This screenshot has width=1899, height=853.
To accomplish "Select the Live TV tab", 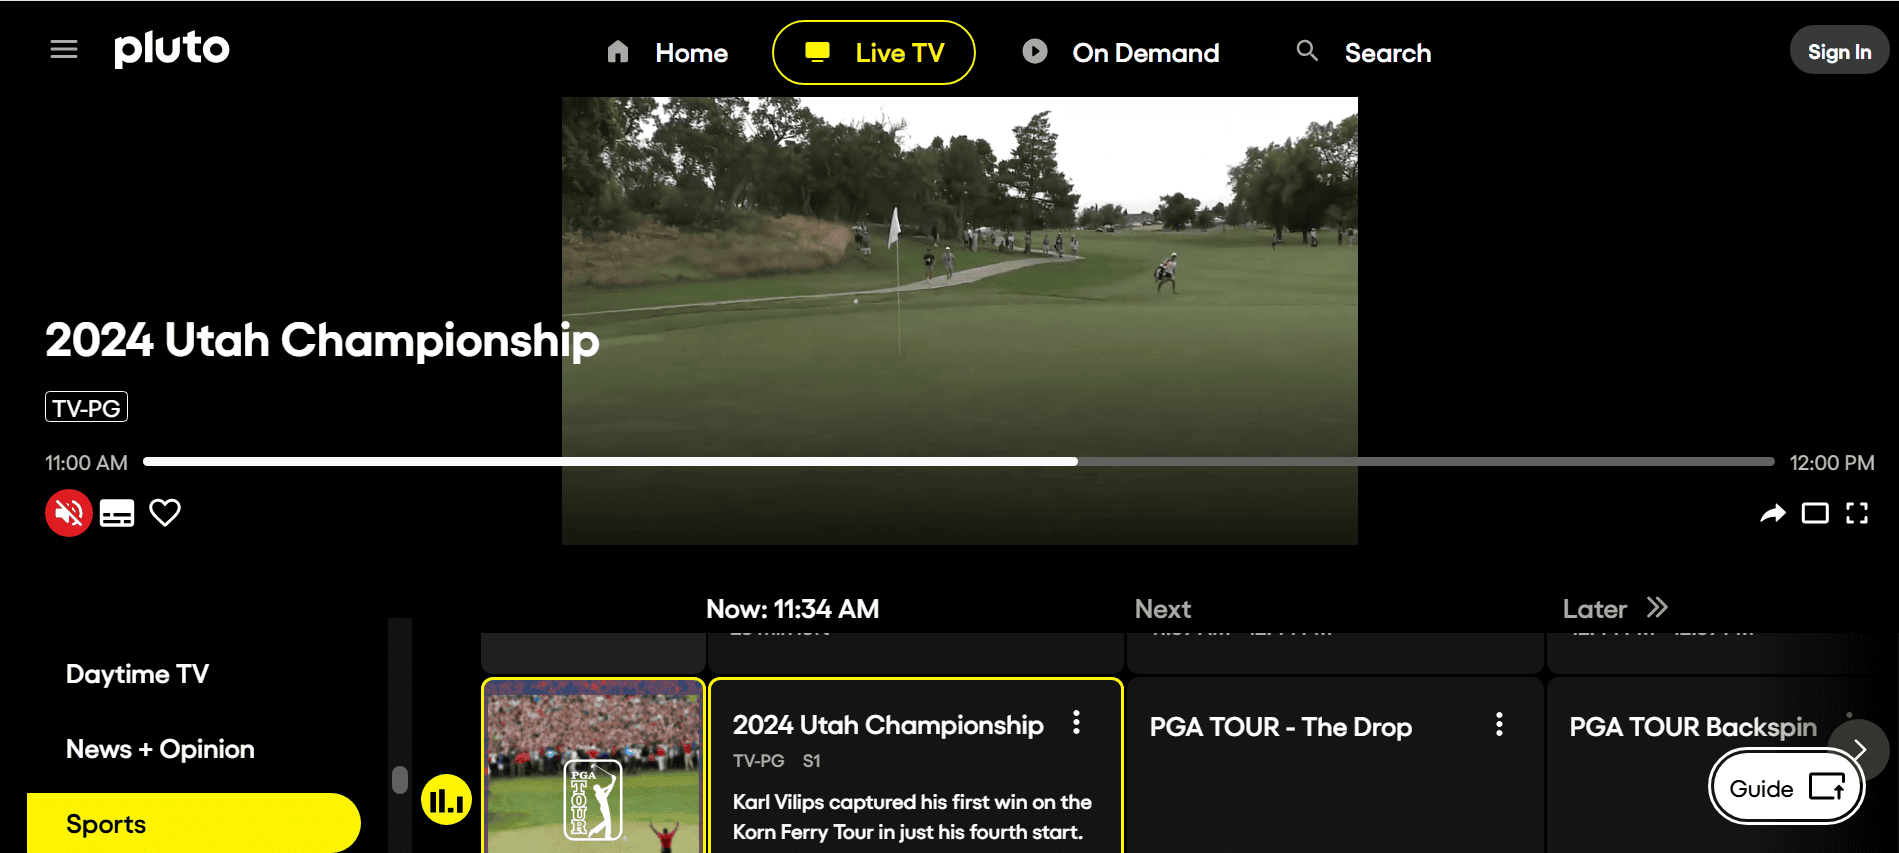I will (874, 53).
